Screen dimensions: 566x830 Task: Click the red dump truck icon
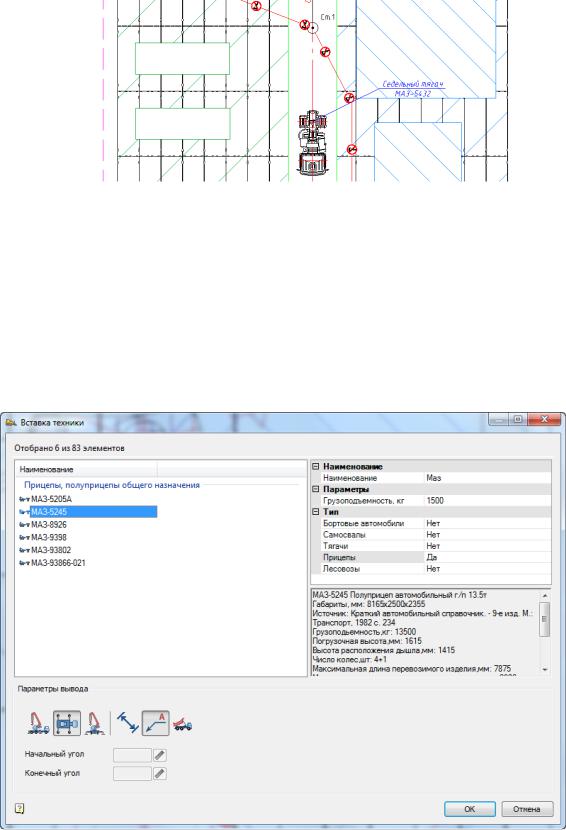pos(183,724)
